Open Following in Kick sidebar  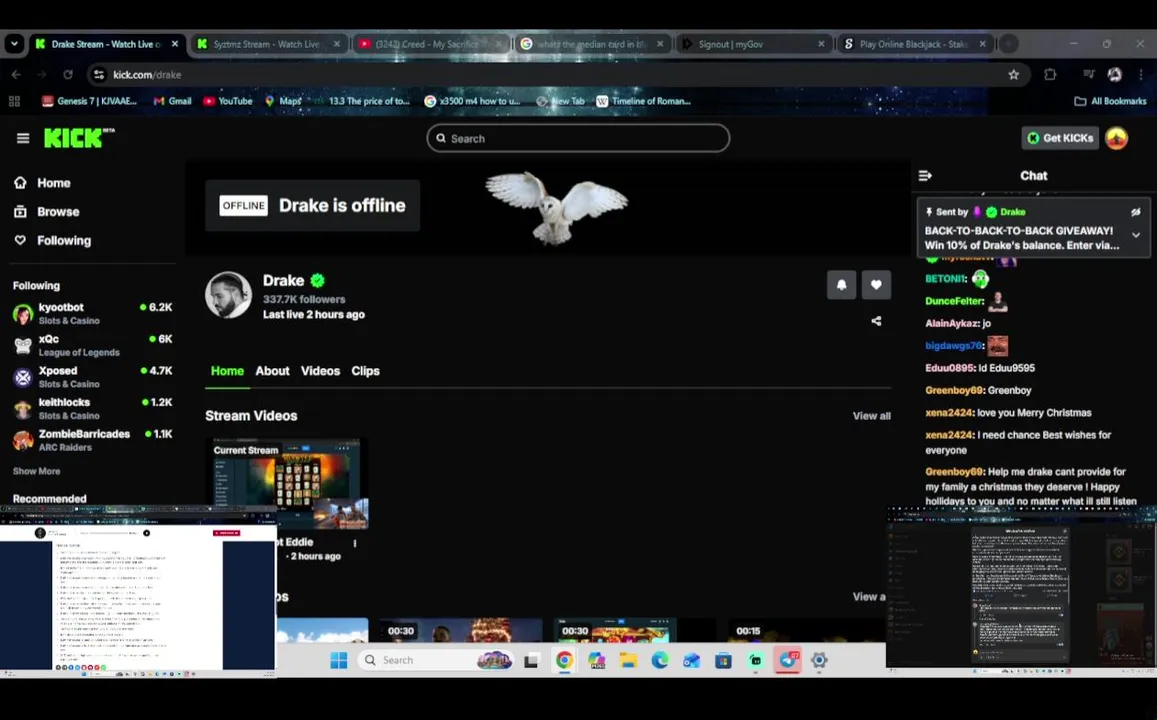[63, 240]
